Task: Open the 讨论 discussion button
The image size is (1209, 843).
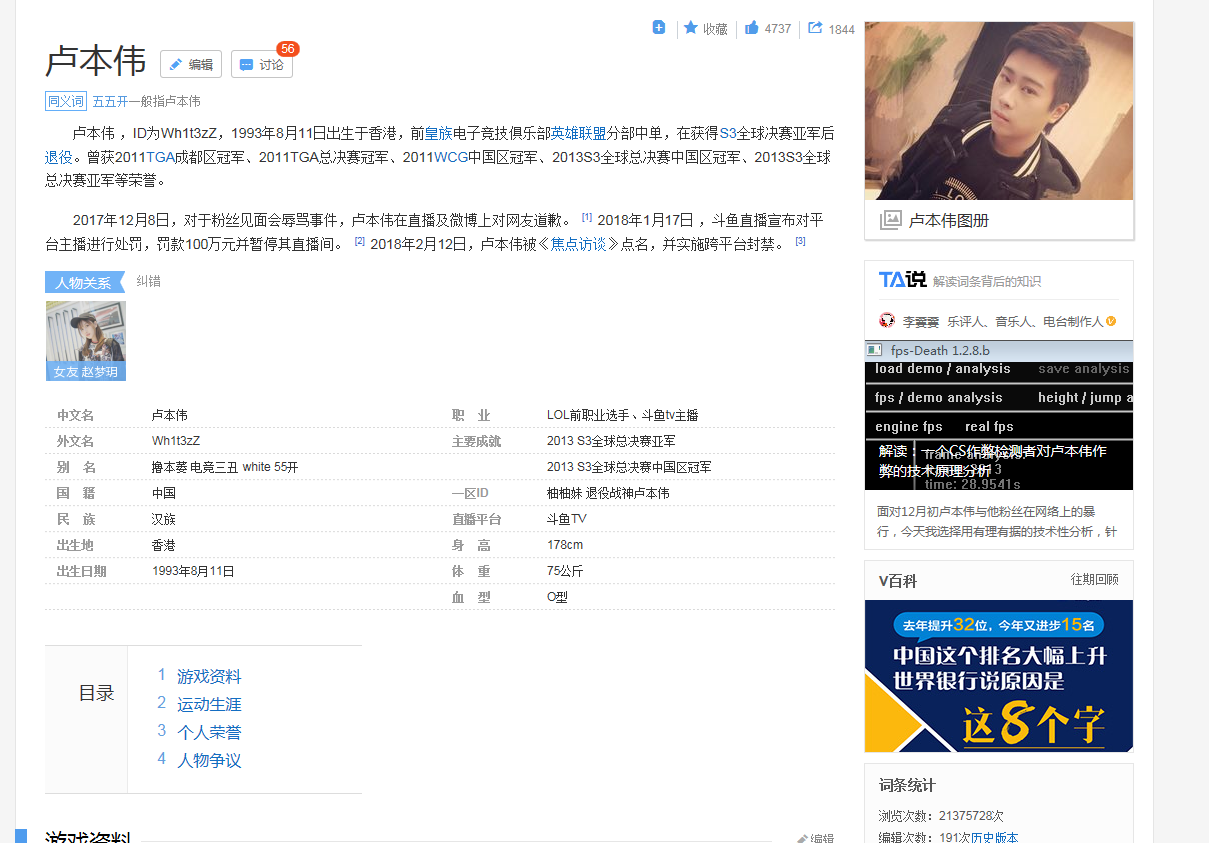Action: tap(262, 64)
